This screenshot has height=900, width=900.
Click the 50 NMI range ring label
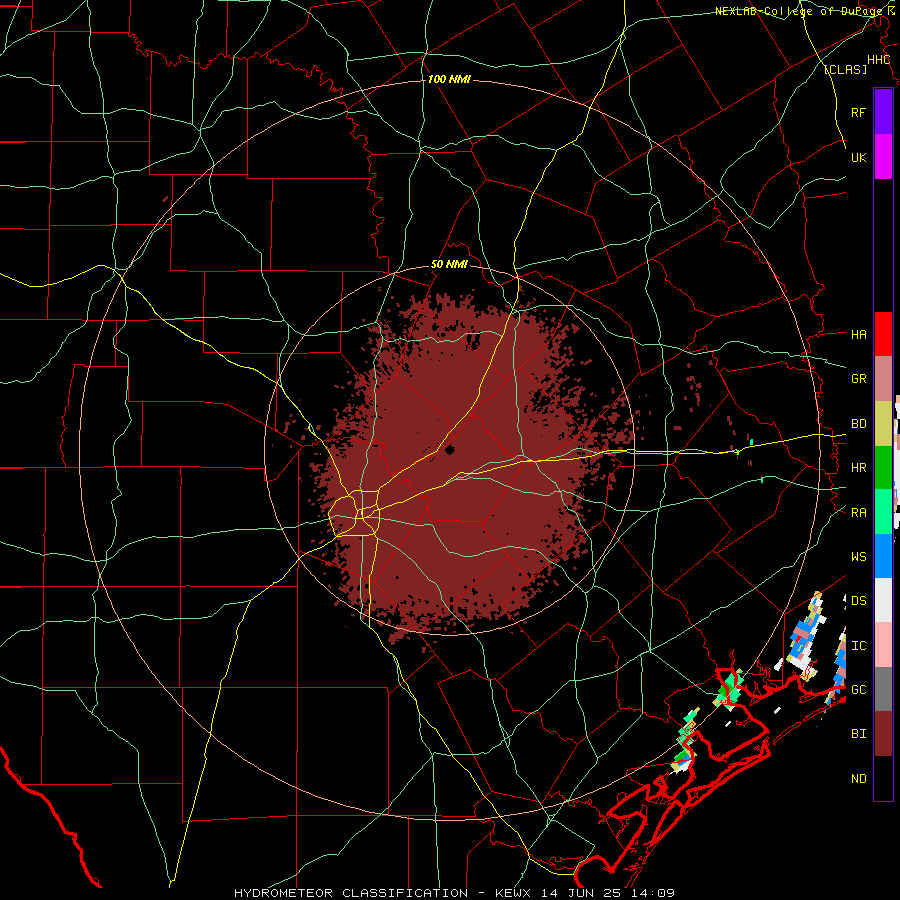449,264
